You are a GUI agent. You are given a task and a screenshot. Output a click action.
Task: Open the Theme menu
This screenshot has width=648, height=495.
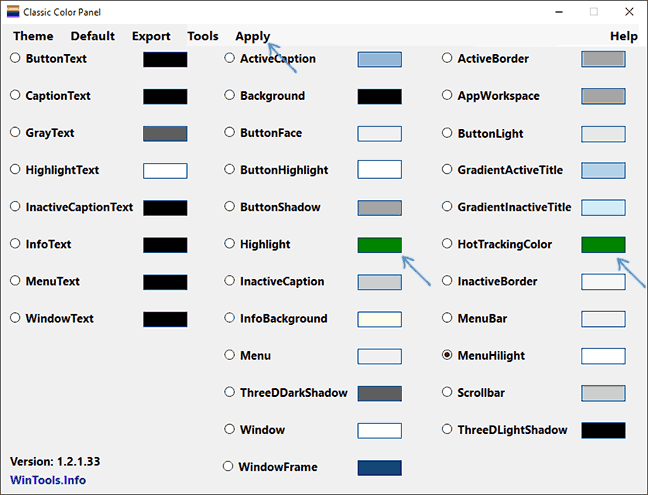(33, 36)
